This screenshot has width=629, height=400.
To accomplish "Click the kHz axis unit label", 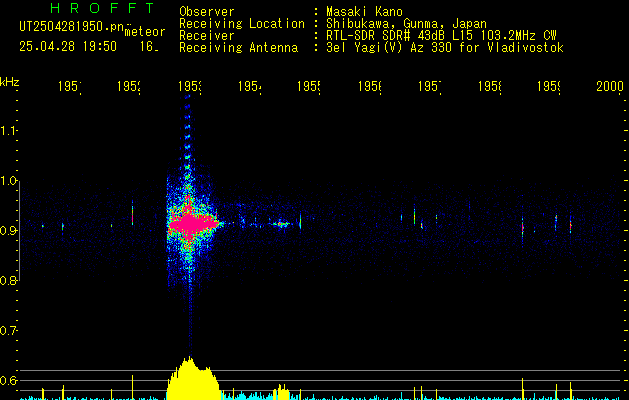I will click(10, 82).
